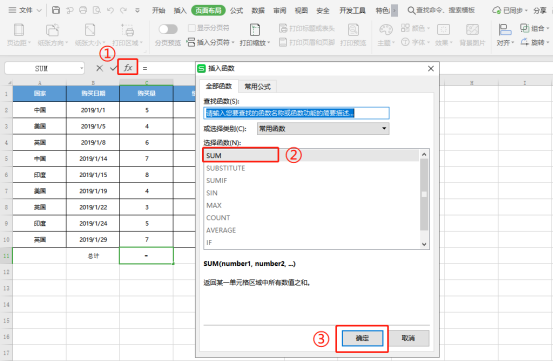Select SUMIF in the function list

click(x=311, y=181)
